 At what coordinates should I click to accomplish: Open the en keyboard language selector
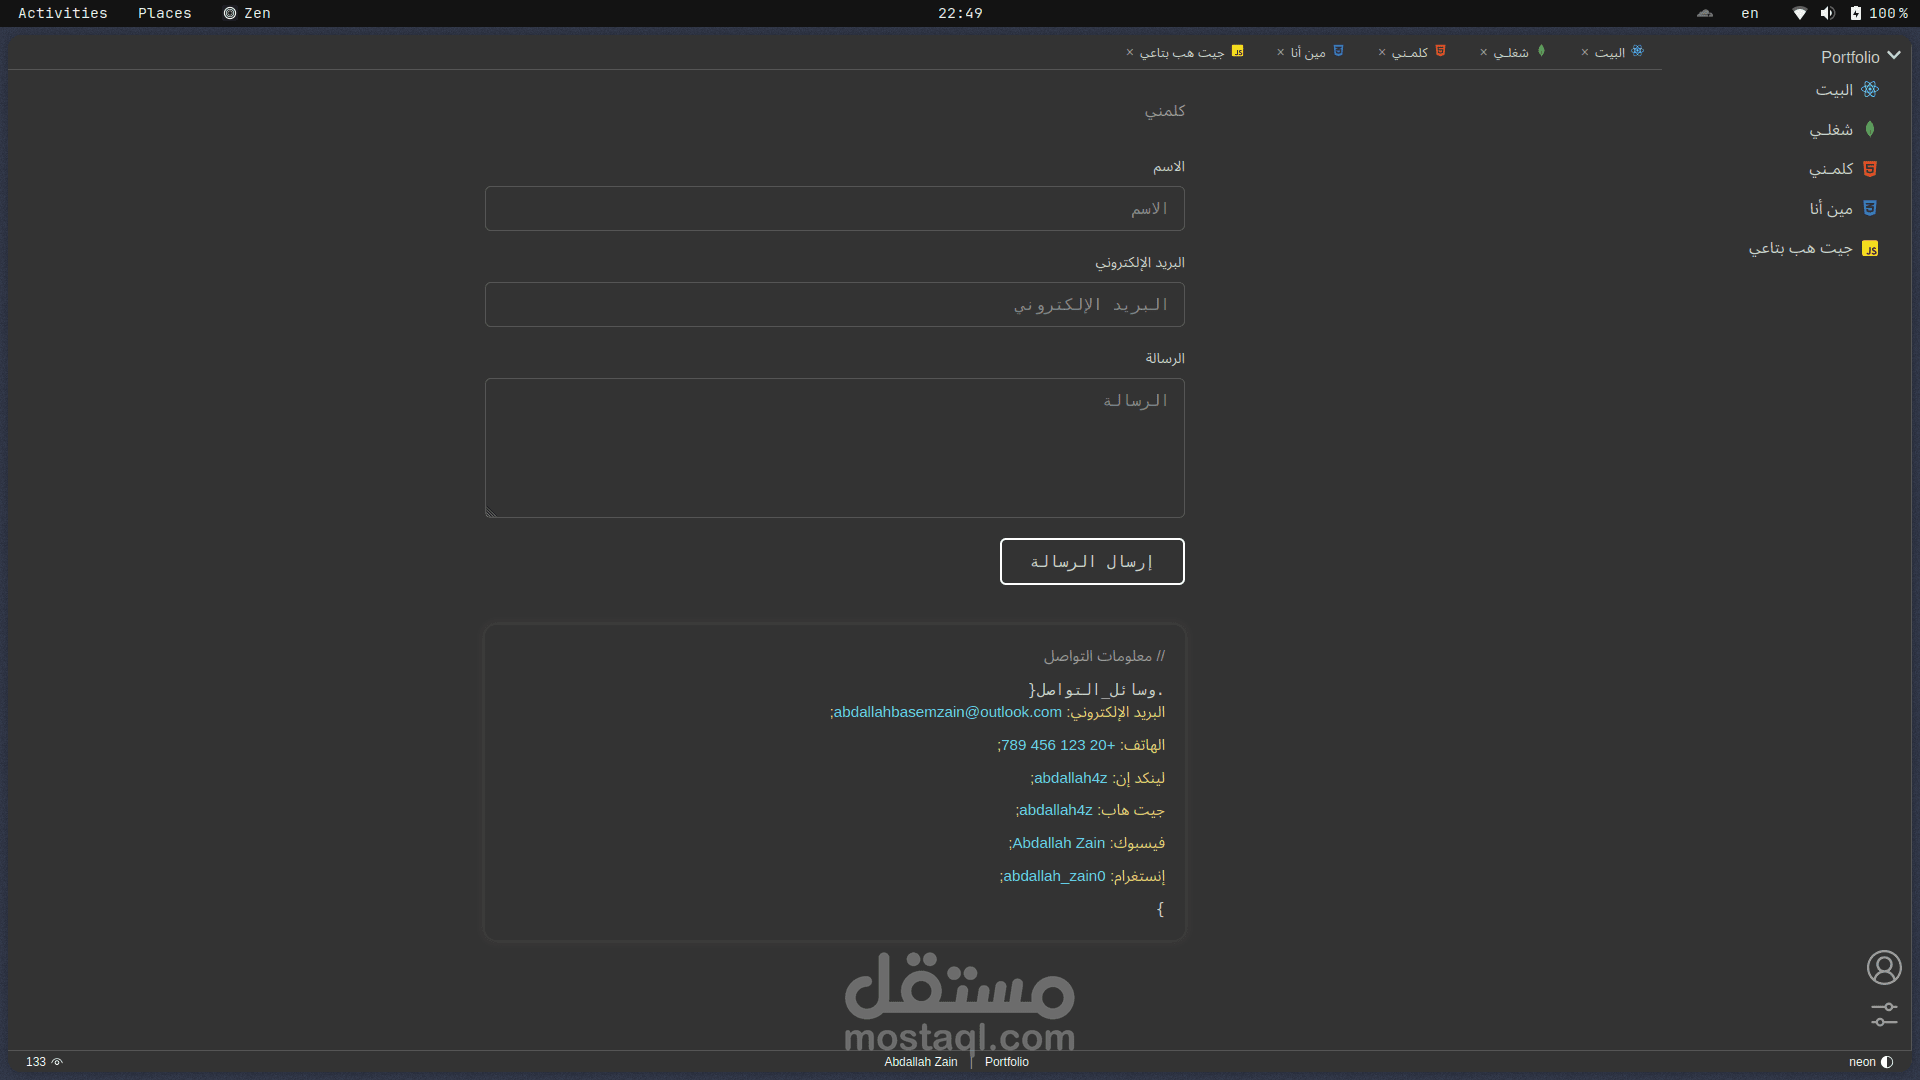(x=1749, y=13)
